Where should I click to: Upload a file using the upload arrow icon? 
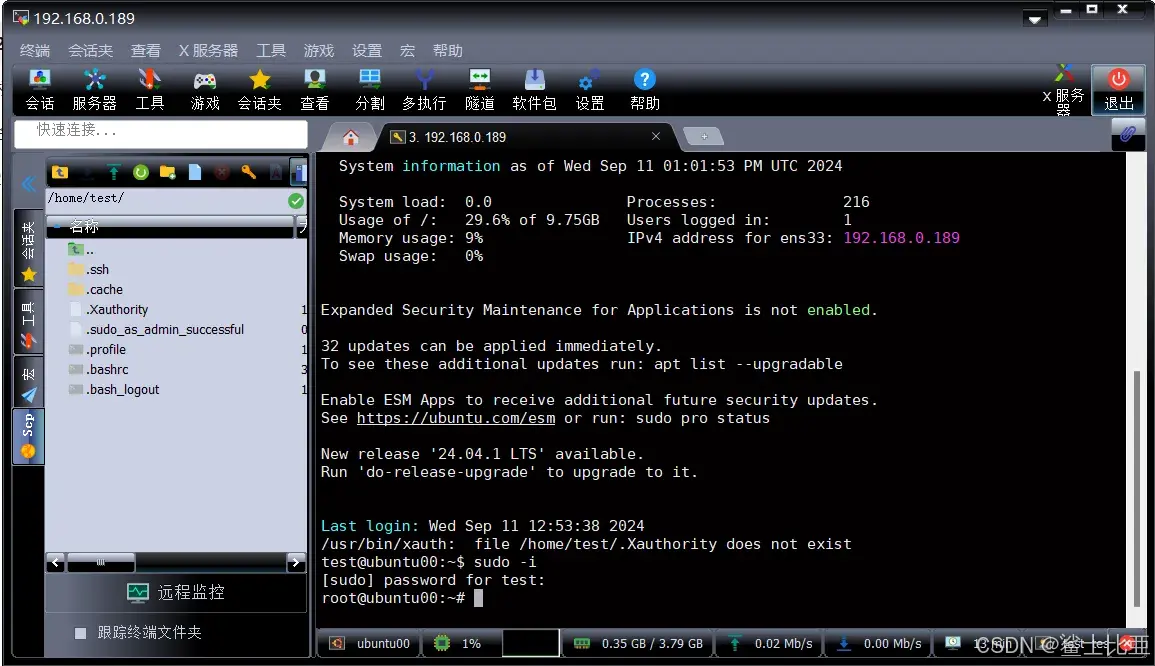pos(113,172)
